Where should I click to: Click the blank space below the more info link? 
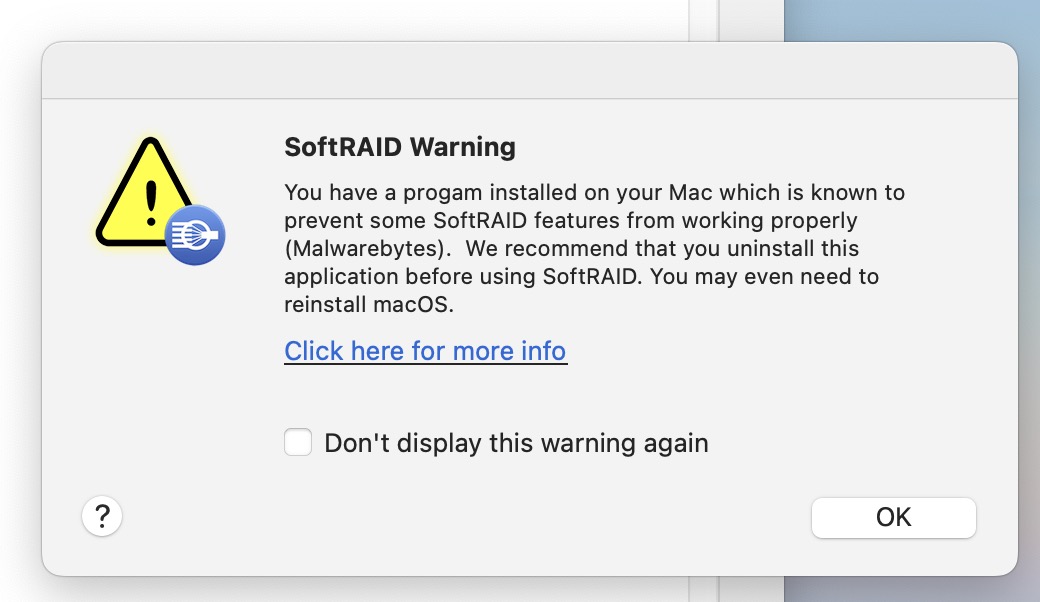point(500,395)
